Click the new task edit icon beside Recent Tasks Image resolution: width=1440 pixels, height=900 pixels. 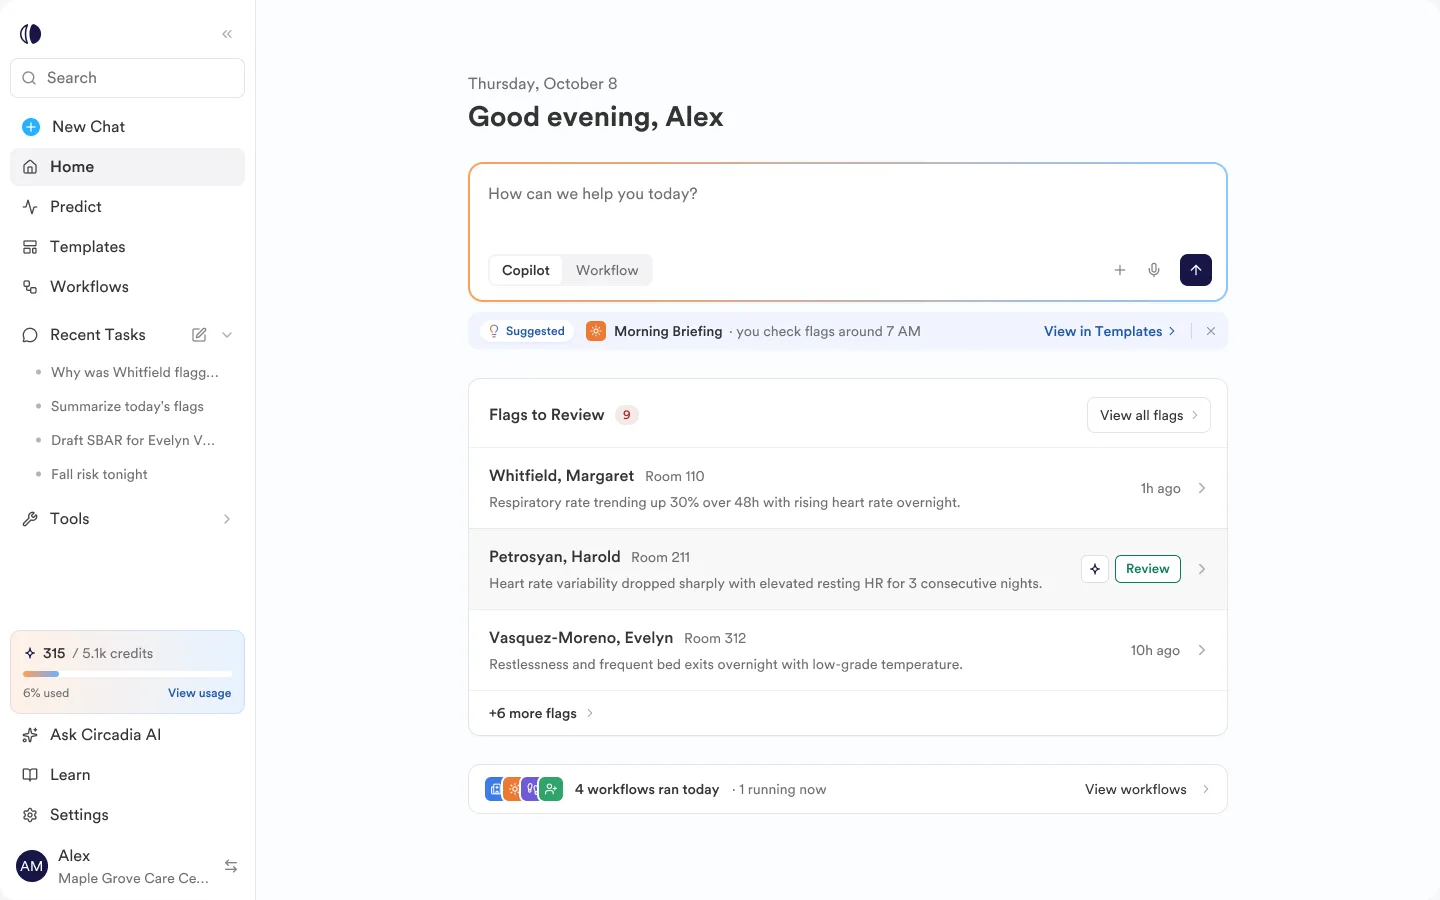(199, 335)
